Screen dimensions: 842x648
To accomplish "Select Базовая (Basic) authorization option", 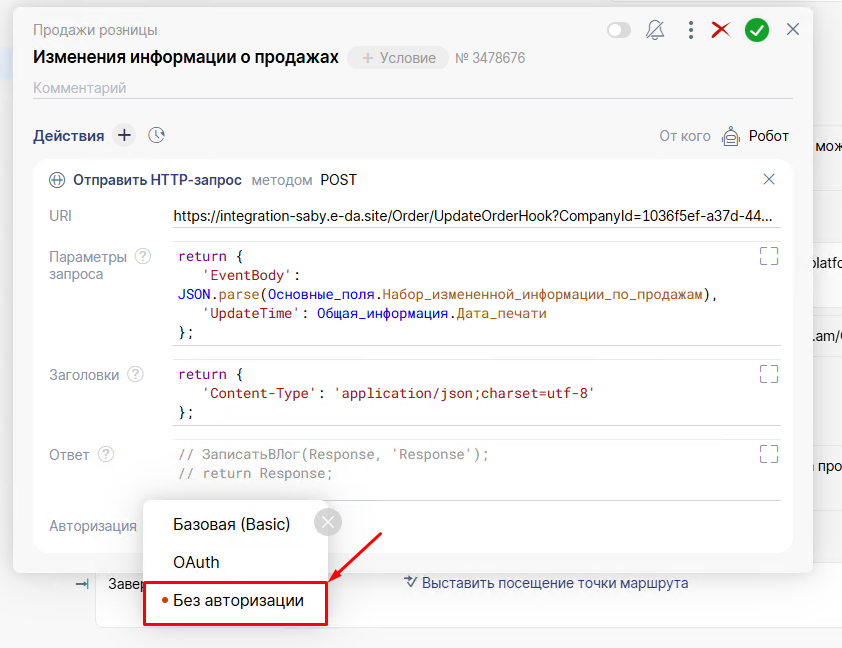I will [x=231, y=524].
